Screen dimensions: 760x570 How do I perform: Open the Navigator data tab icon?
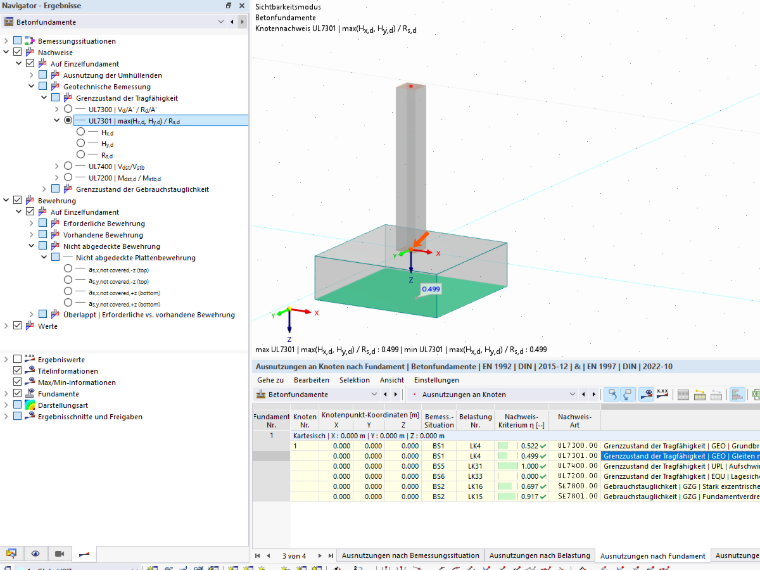click(11, 554)
